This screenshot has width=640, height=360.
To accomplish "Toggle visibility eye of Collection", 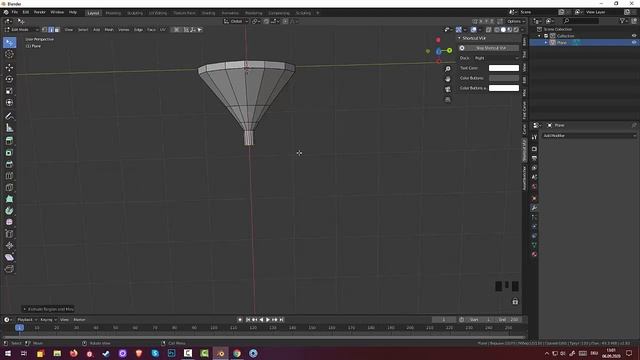I will pos(634,36).
